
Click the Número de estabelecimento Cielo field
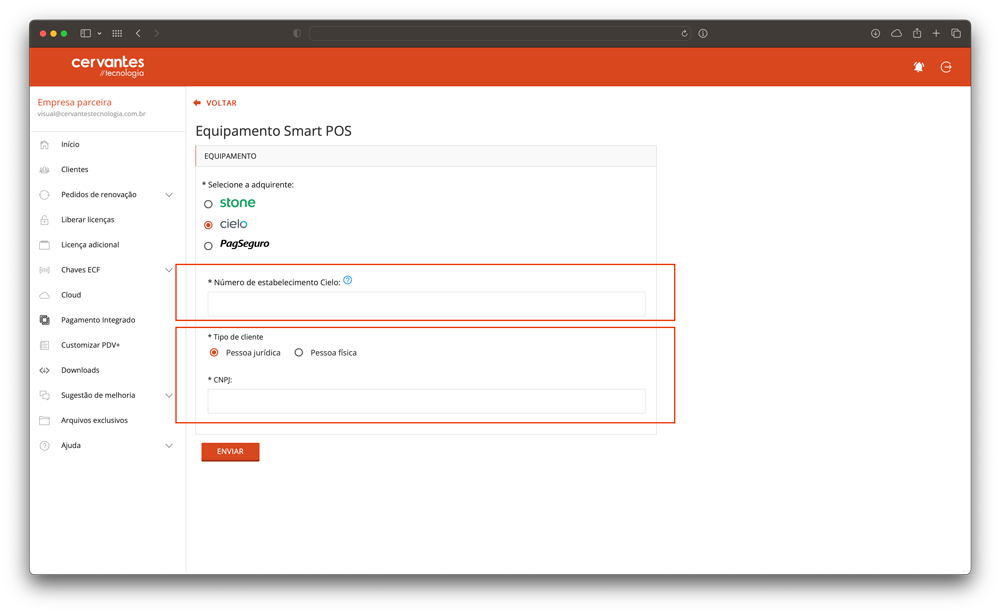(x=426, y=304)
